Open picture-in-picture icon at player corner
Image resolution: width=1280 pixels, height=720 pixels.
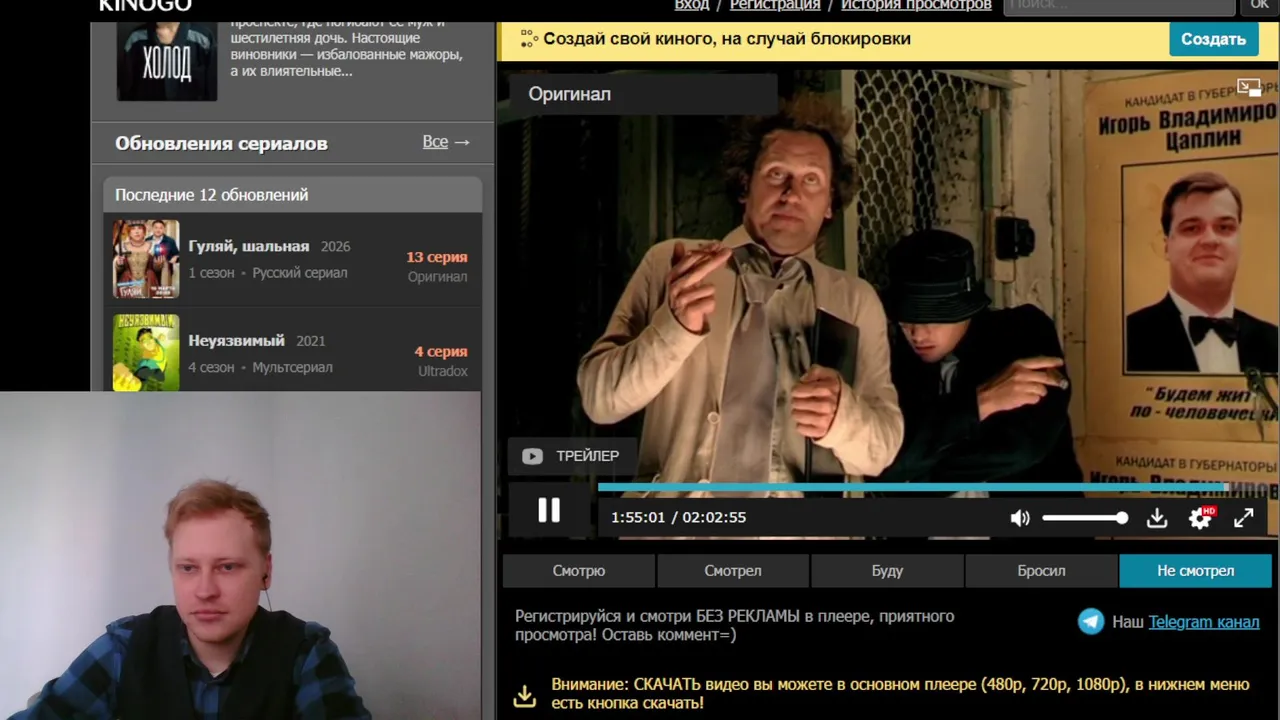1249,87
